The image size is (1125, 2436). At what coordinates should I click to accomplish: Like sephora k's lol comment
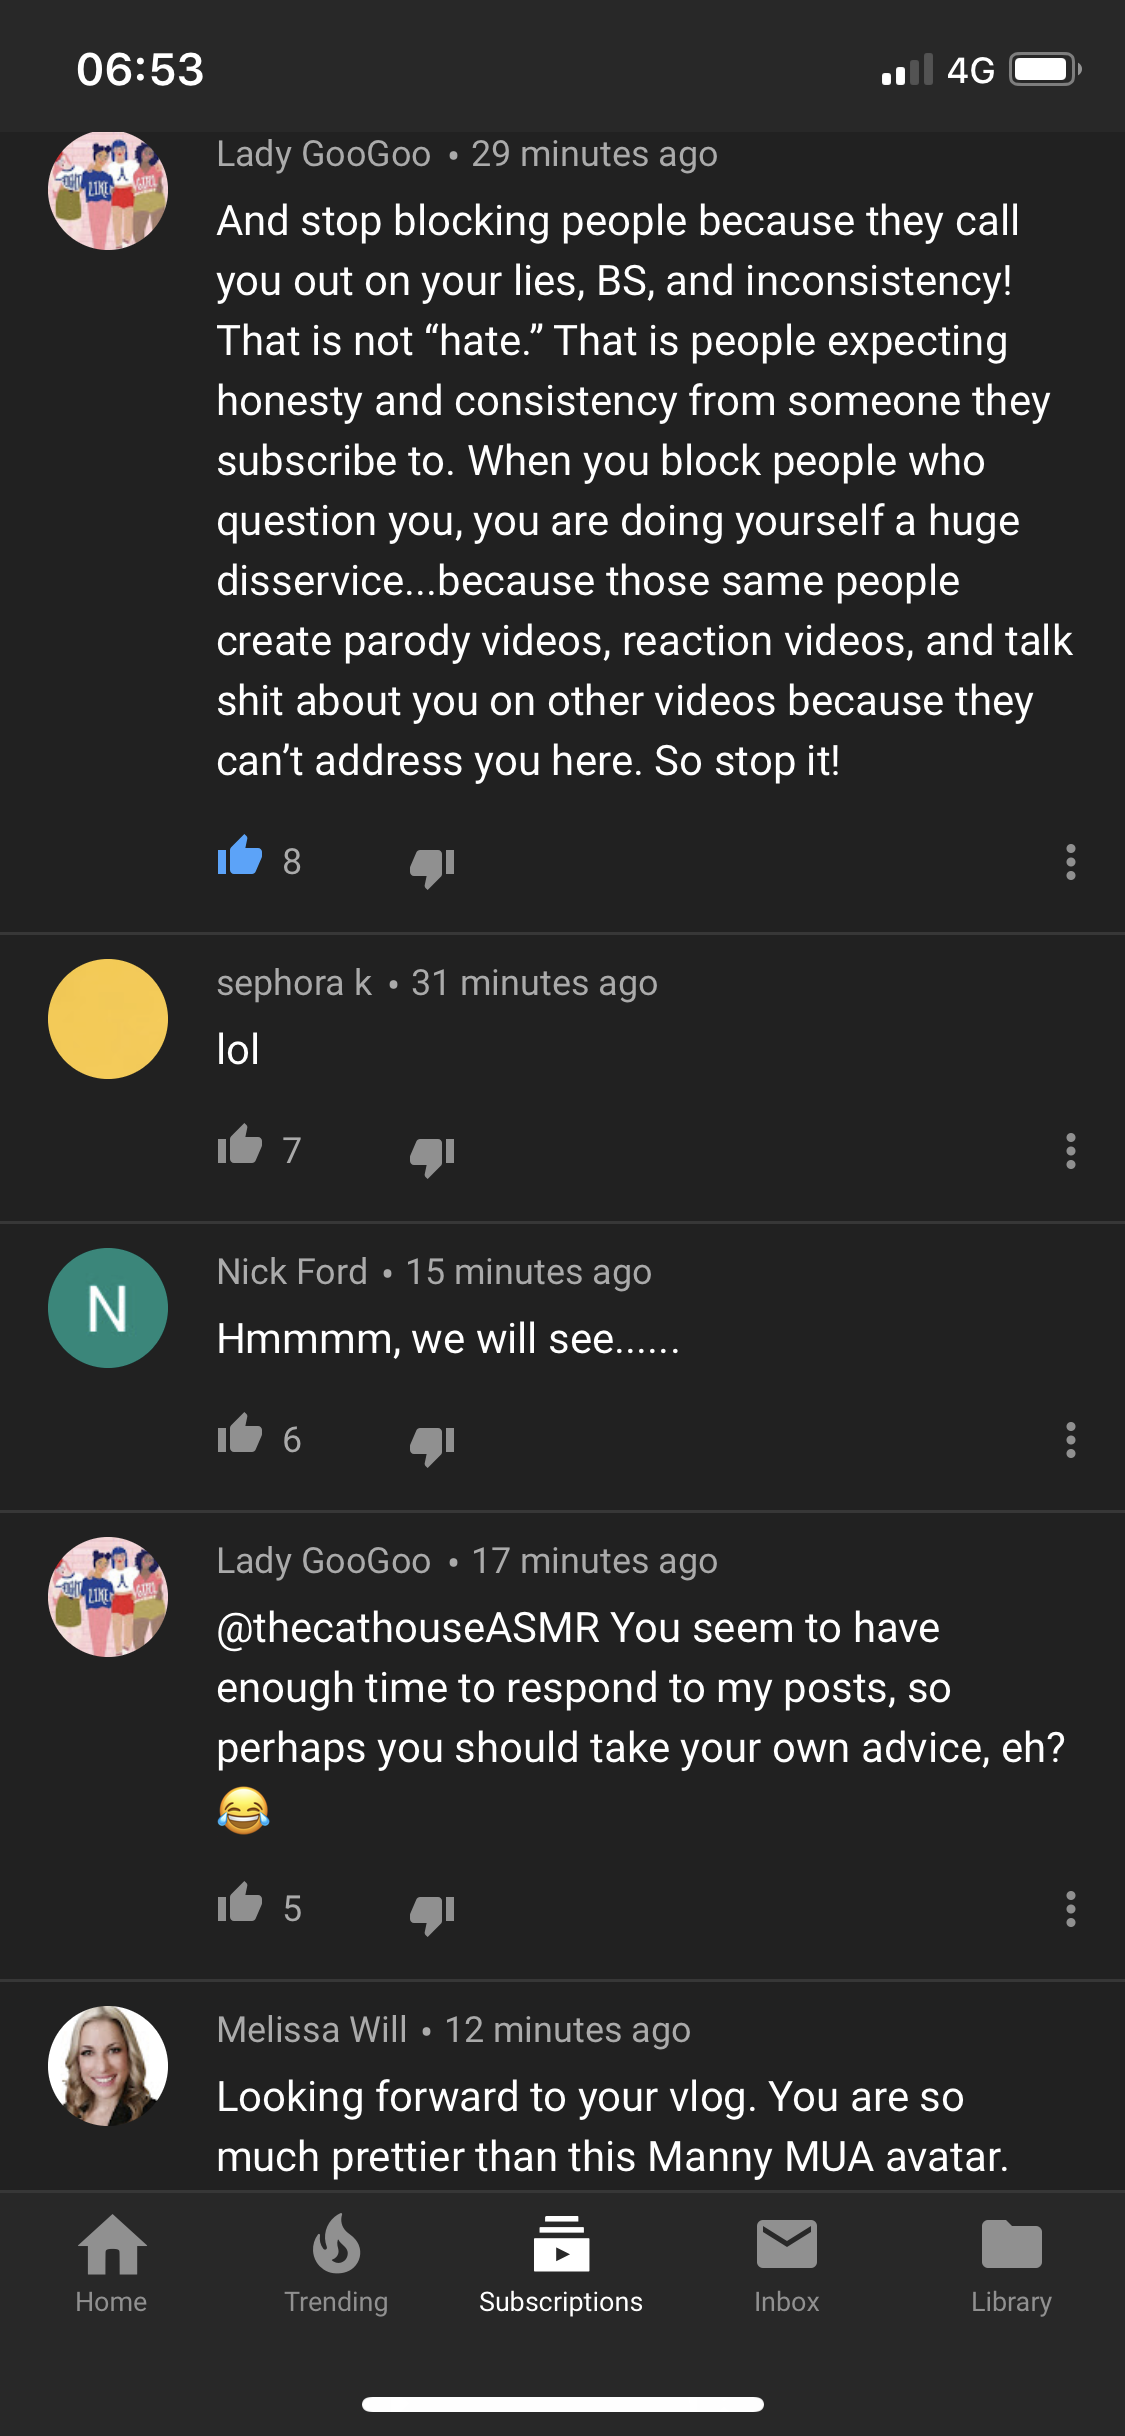240,1146
